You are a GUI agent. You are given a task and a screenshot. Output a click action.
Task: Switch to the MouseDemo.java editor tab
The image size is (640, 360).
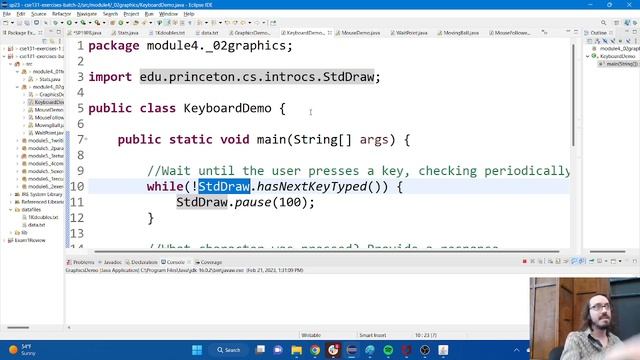[358, 33]
